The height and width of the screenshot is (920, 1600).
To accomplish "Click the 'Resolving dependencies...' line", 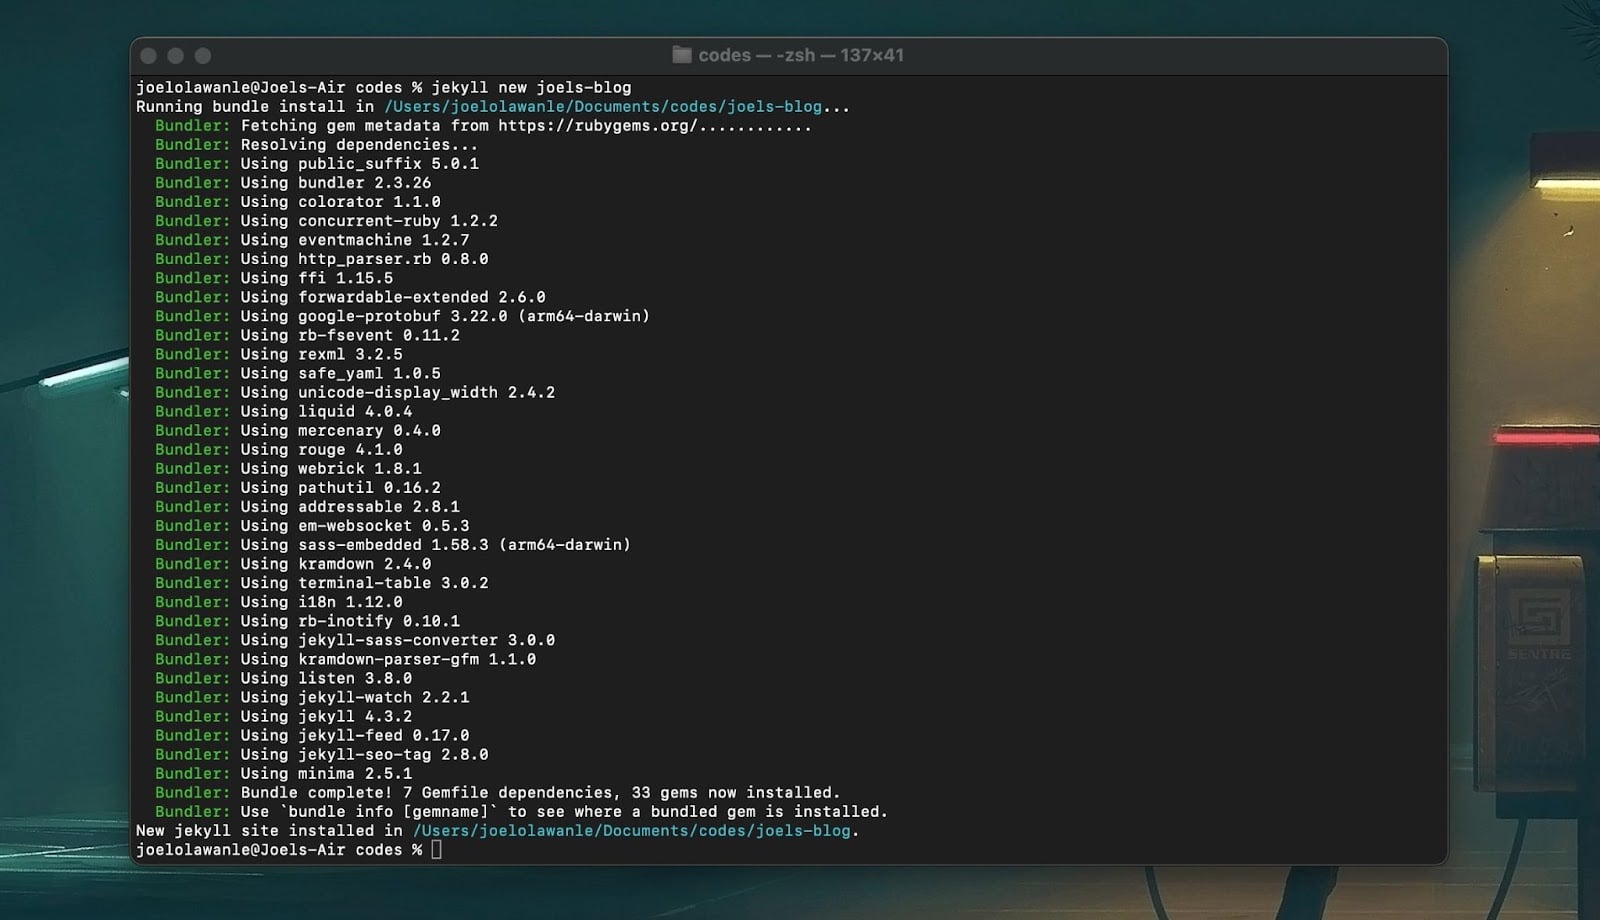I will (x=358, y=145).
